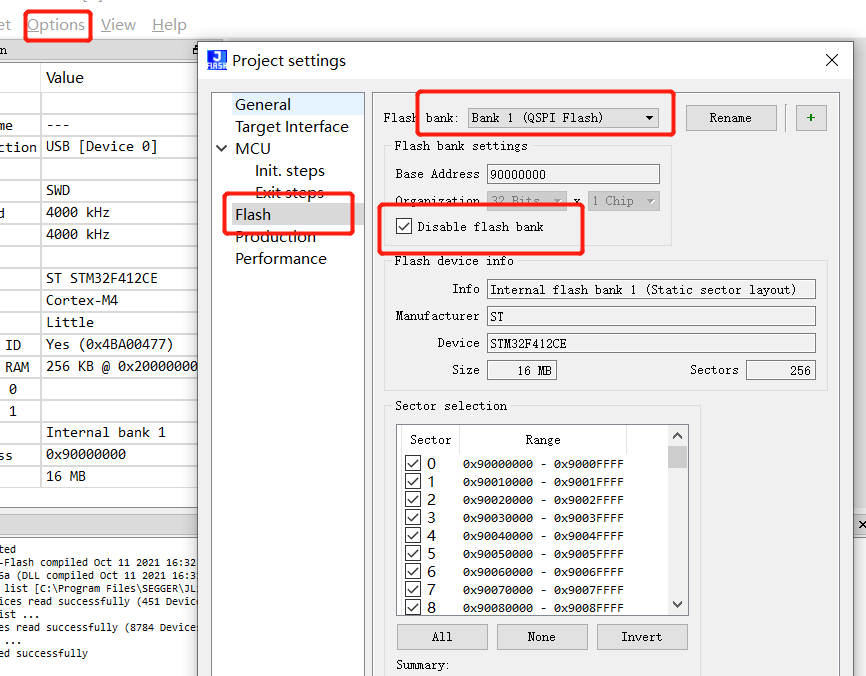Select General in the settings tree

(x=265, y=104)
